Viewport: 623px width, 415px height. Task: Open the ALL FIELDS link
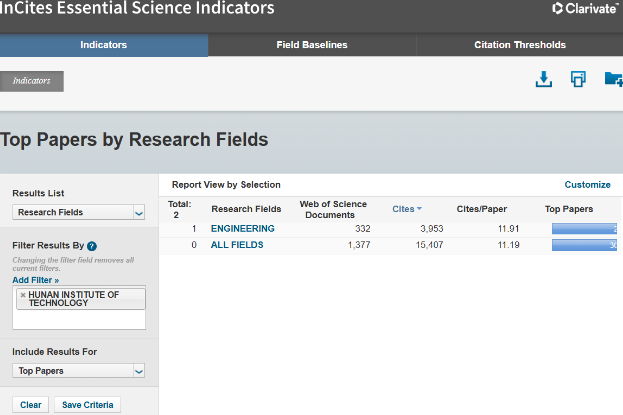coord(237,245)
